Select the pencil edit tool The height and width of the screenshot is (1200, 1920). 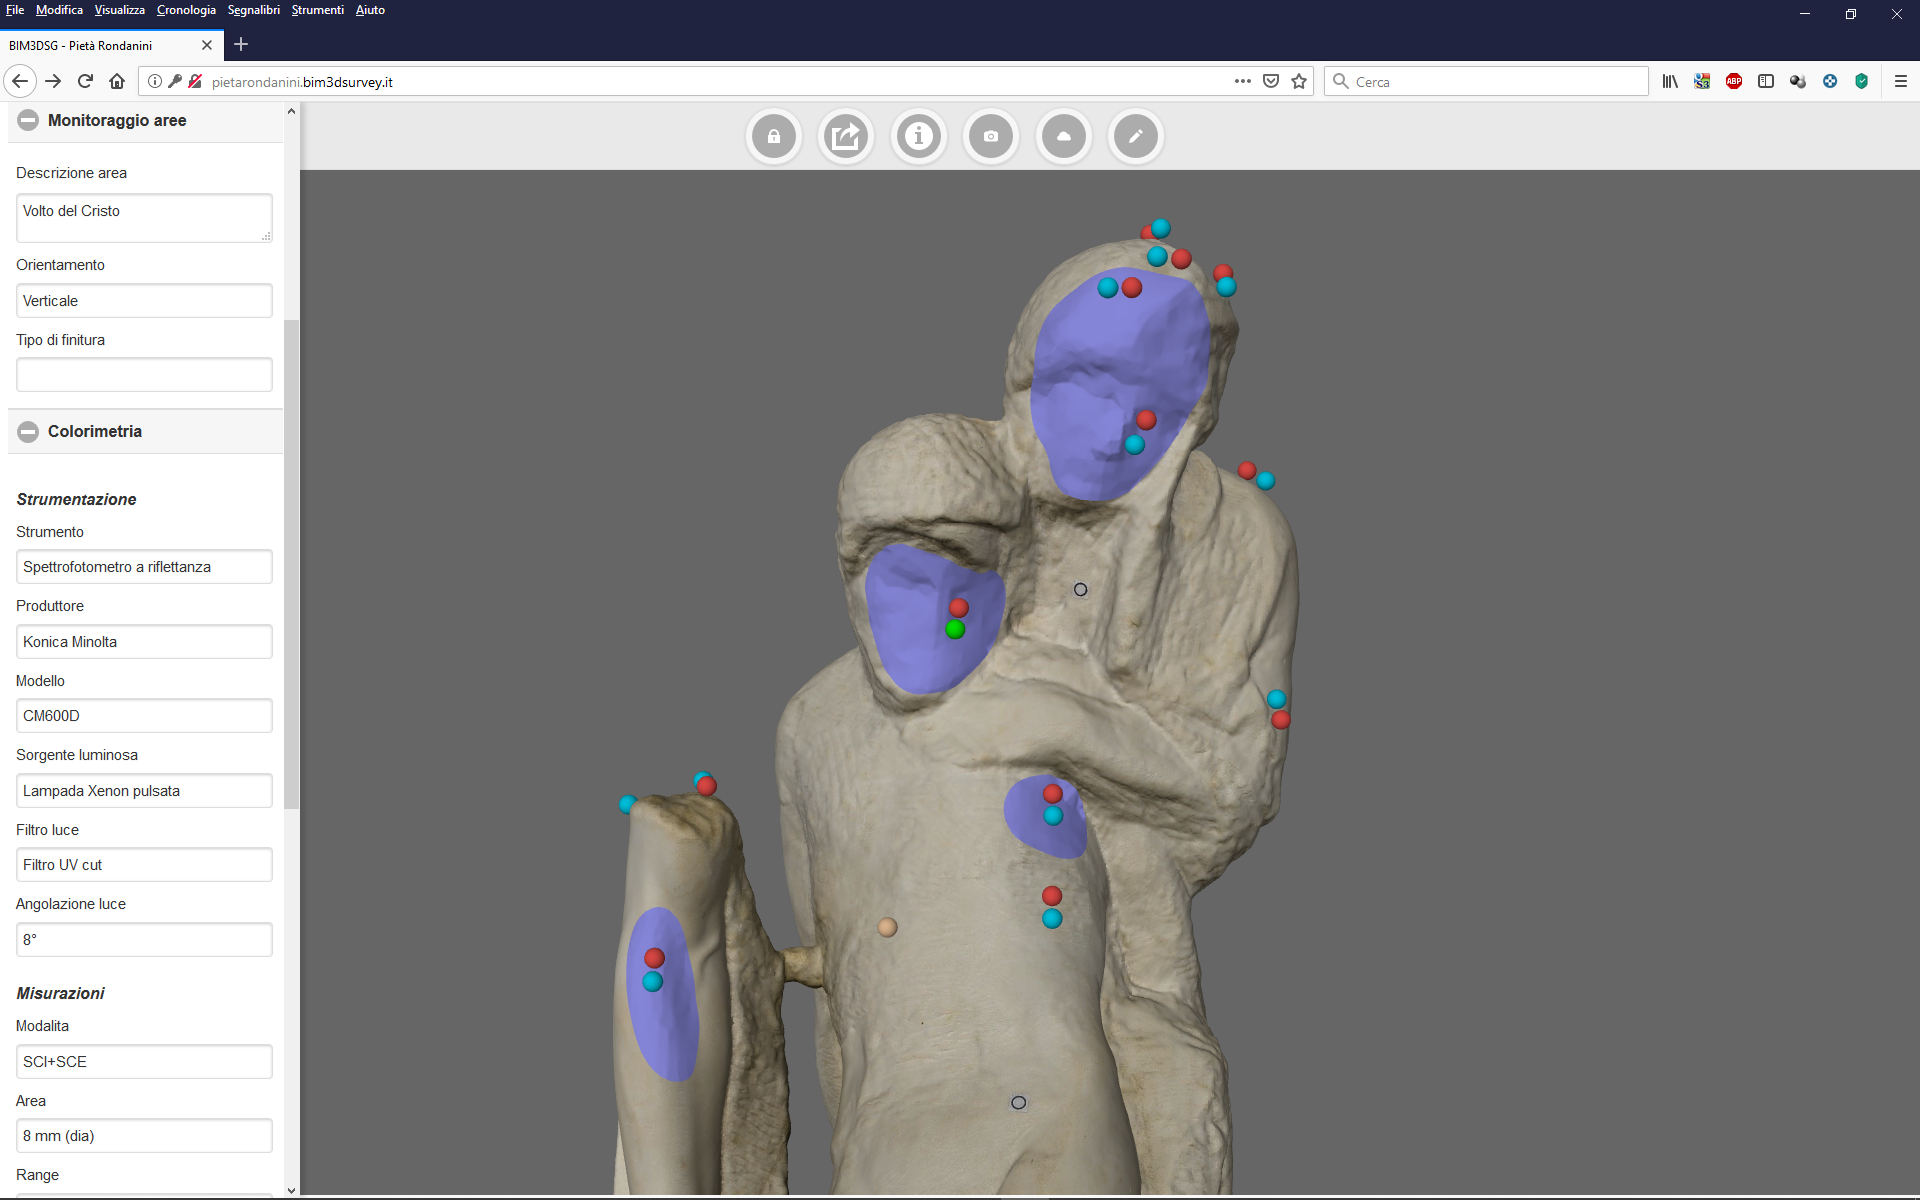pos(1136,136)
